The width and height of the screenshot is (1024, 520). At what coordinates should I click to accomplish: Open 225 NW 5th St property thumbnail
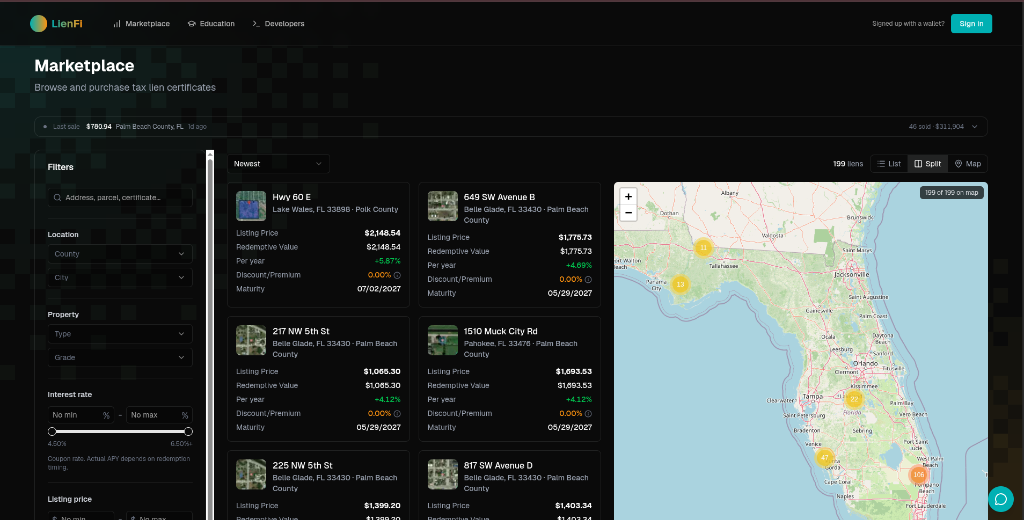point(251,474)
